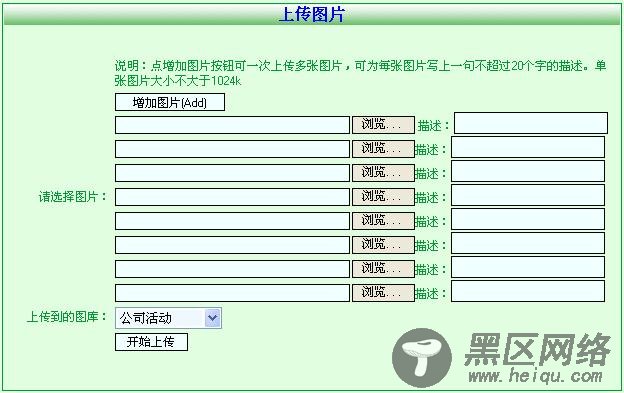Click the first row's 浏览 button
This screenshot has height=393, width=624.
tap(383, 125)
